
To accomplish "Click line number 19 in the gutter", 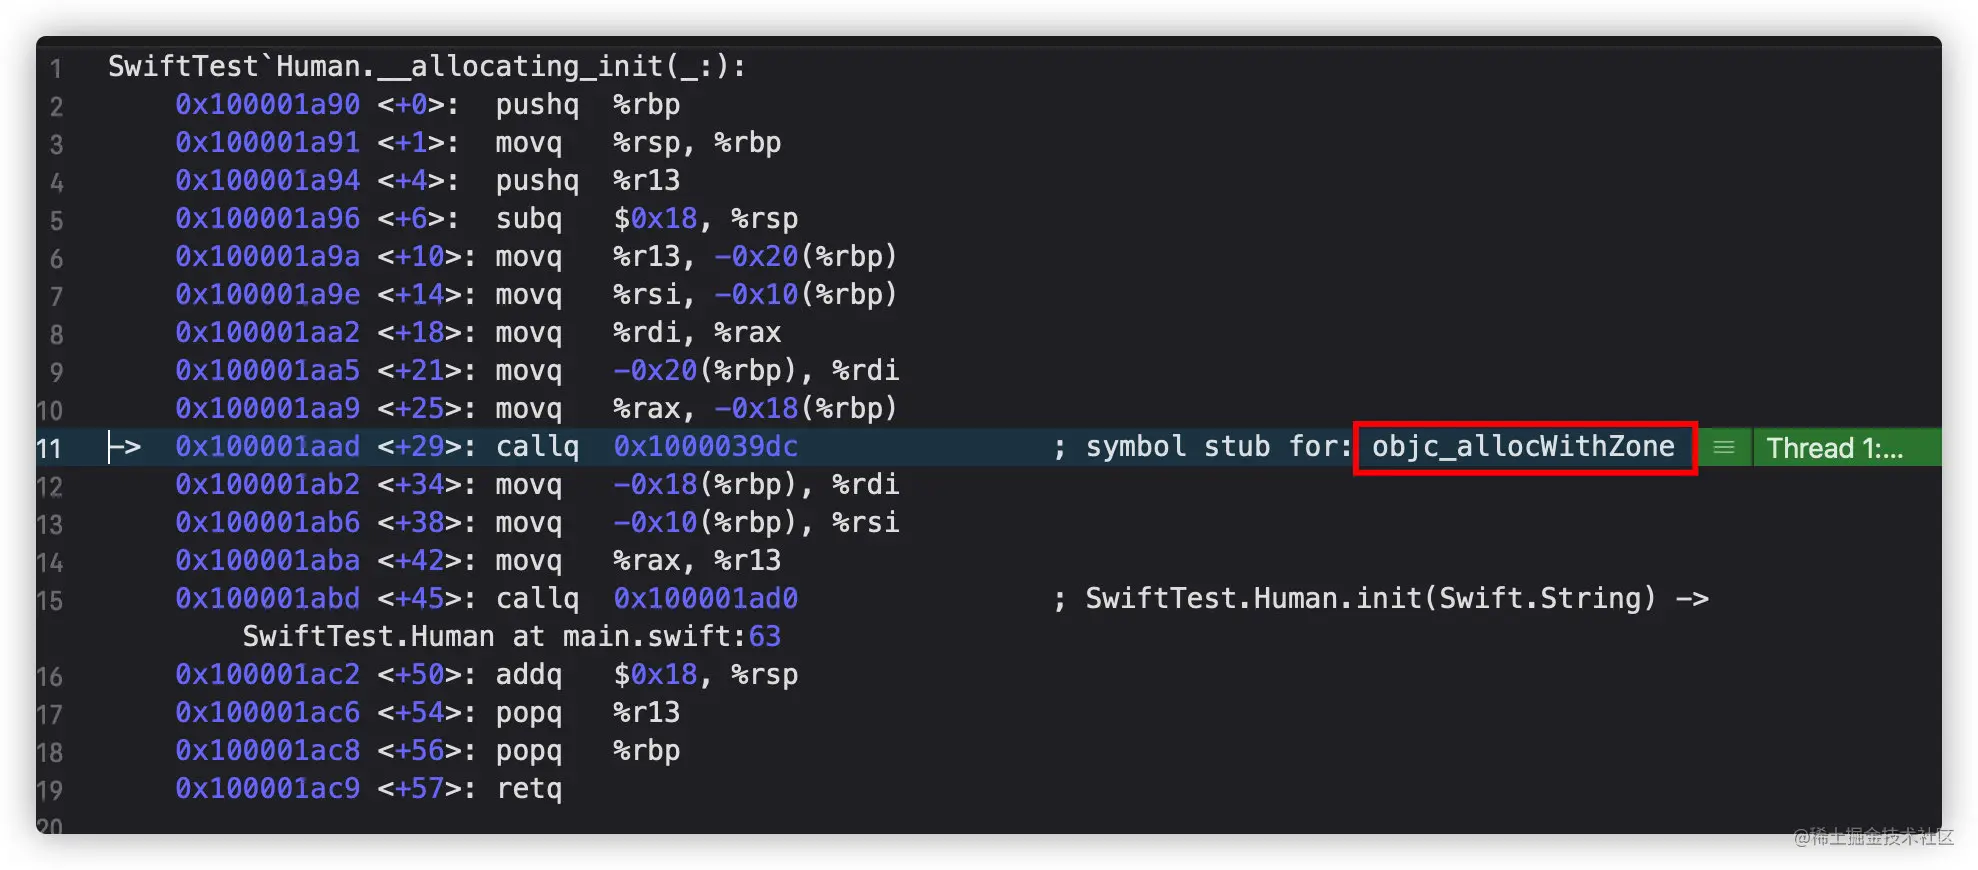I will point(50,791).
